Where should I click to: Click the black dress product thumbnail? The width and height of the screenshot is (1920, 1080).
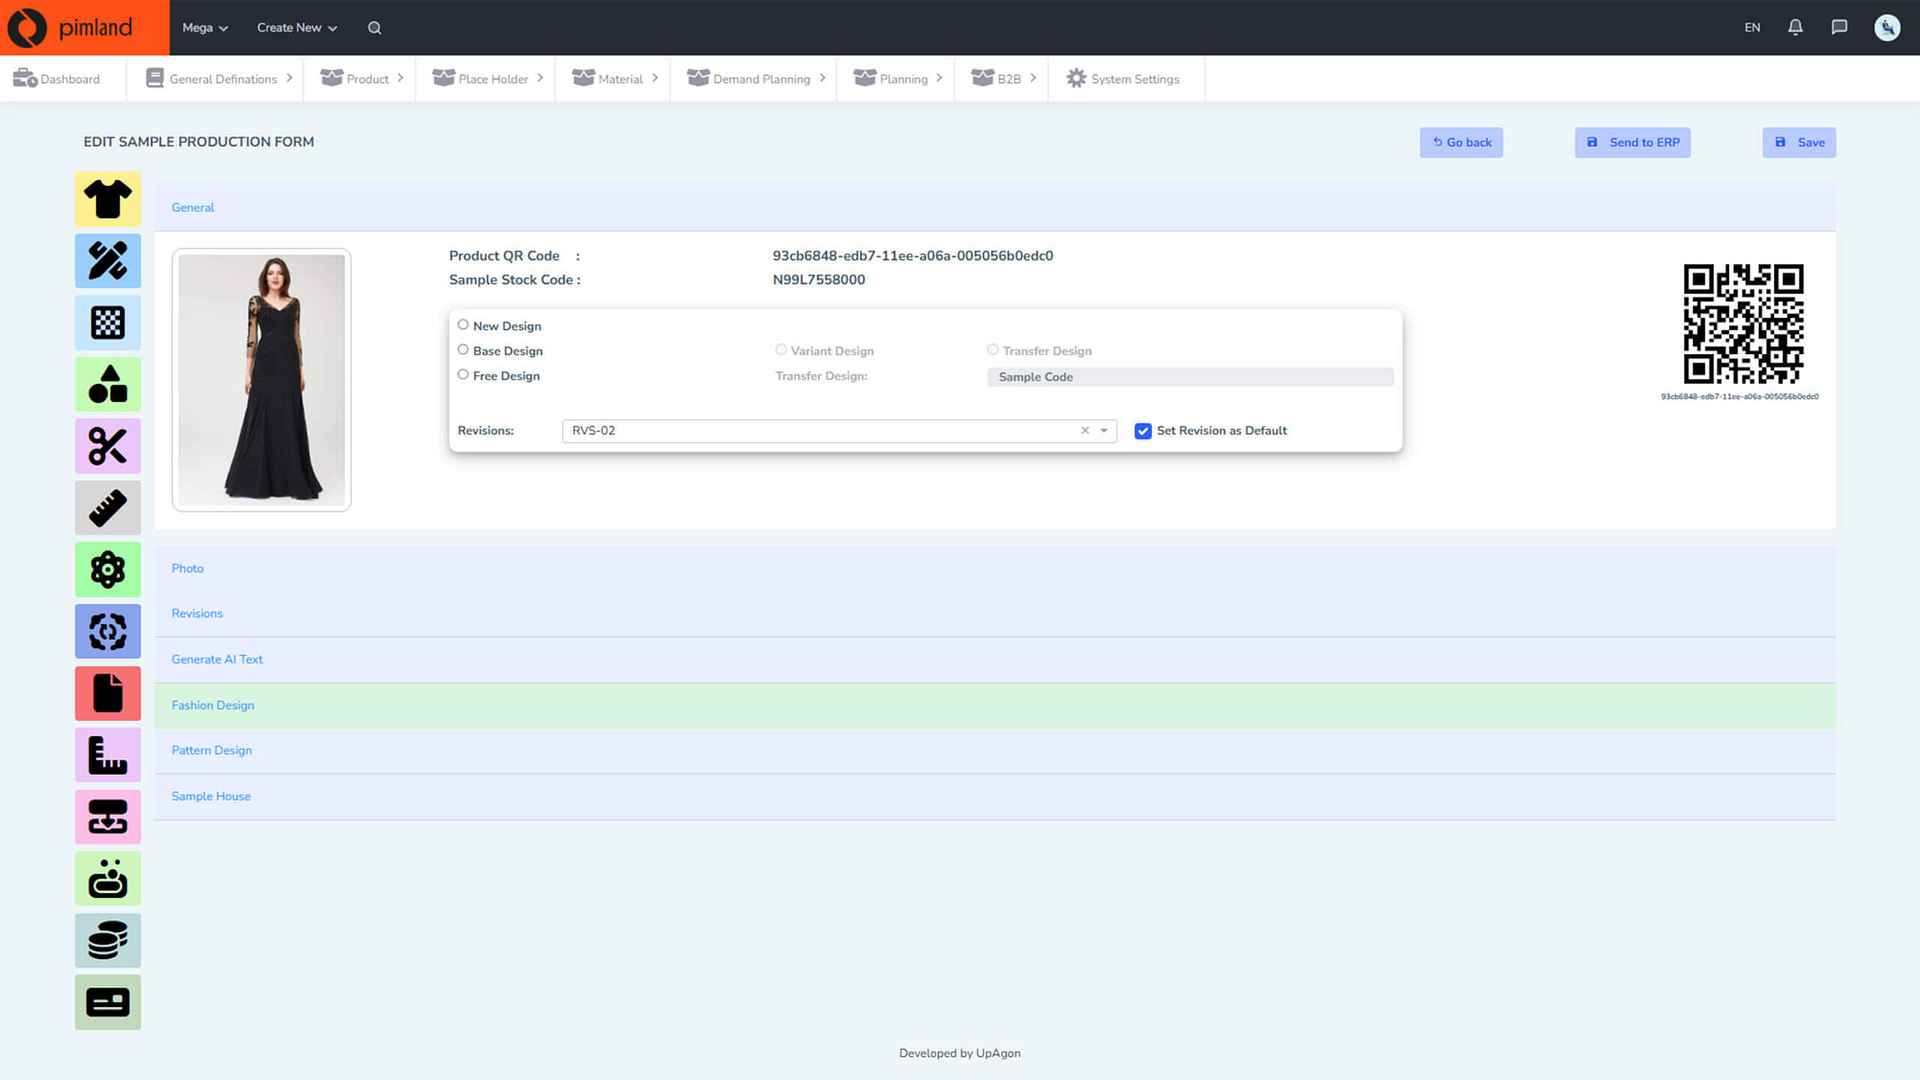[x=262, y=380]
